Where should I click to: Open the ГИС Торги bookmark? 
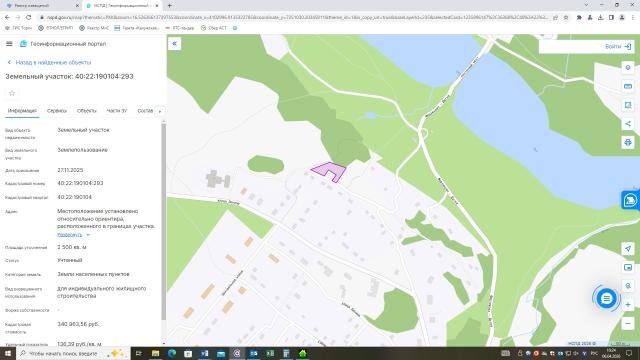point(18,28)
